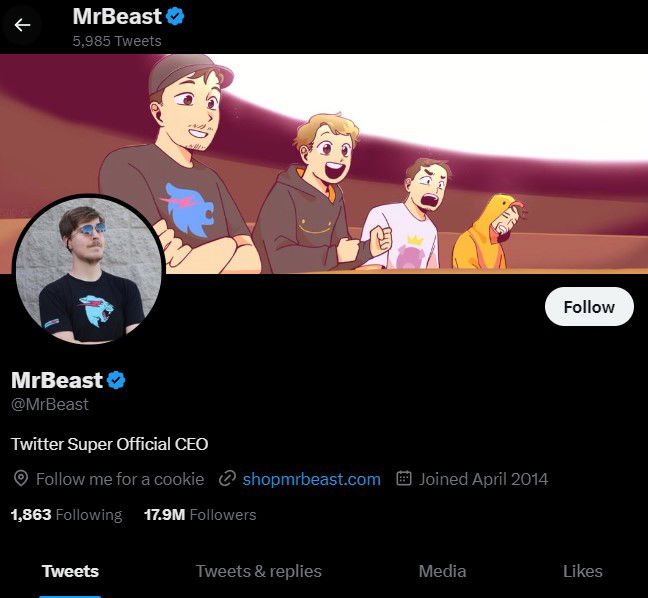Viewport: 648px width, 598px height.
Task: Click the link chain icon
Action: click(x=227, y=479)
